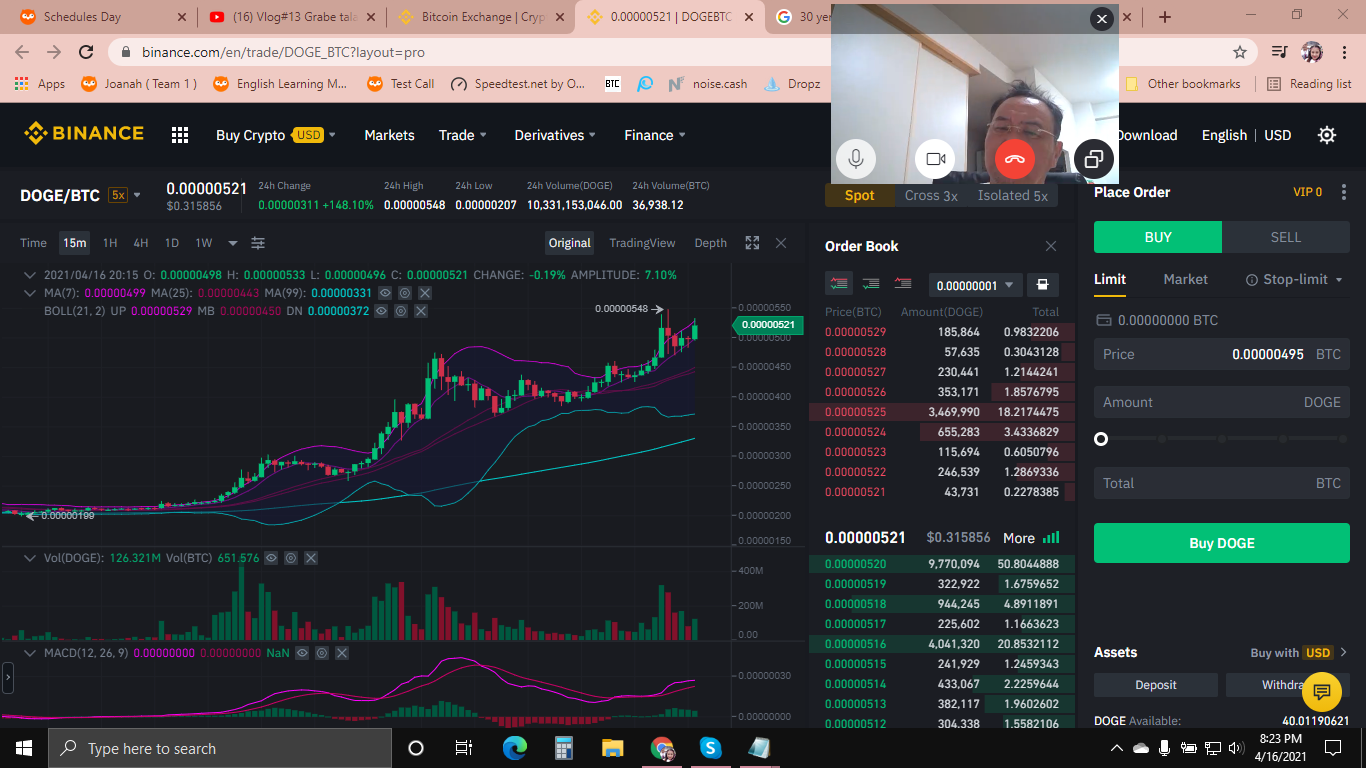This screenshot has height=768, width=1366.
Task: Open File Explorer from taskbar
Action: point(613,748)
